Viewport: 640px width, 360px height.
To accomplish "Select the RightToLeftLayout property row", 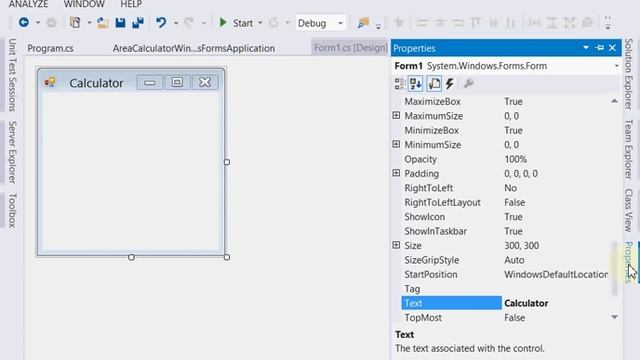I will pyautogui.click(x=506, y=202).
